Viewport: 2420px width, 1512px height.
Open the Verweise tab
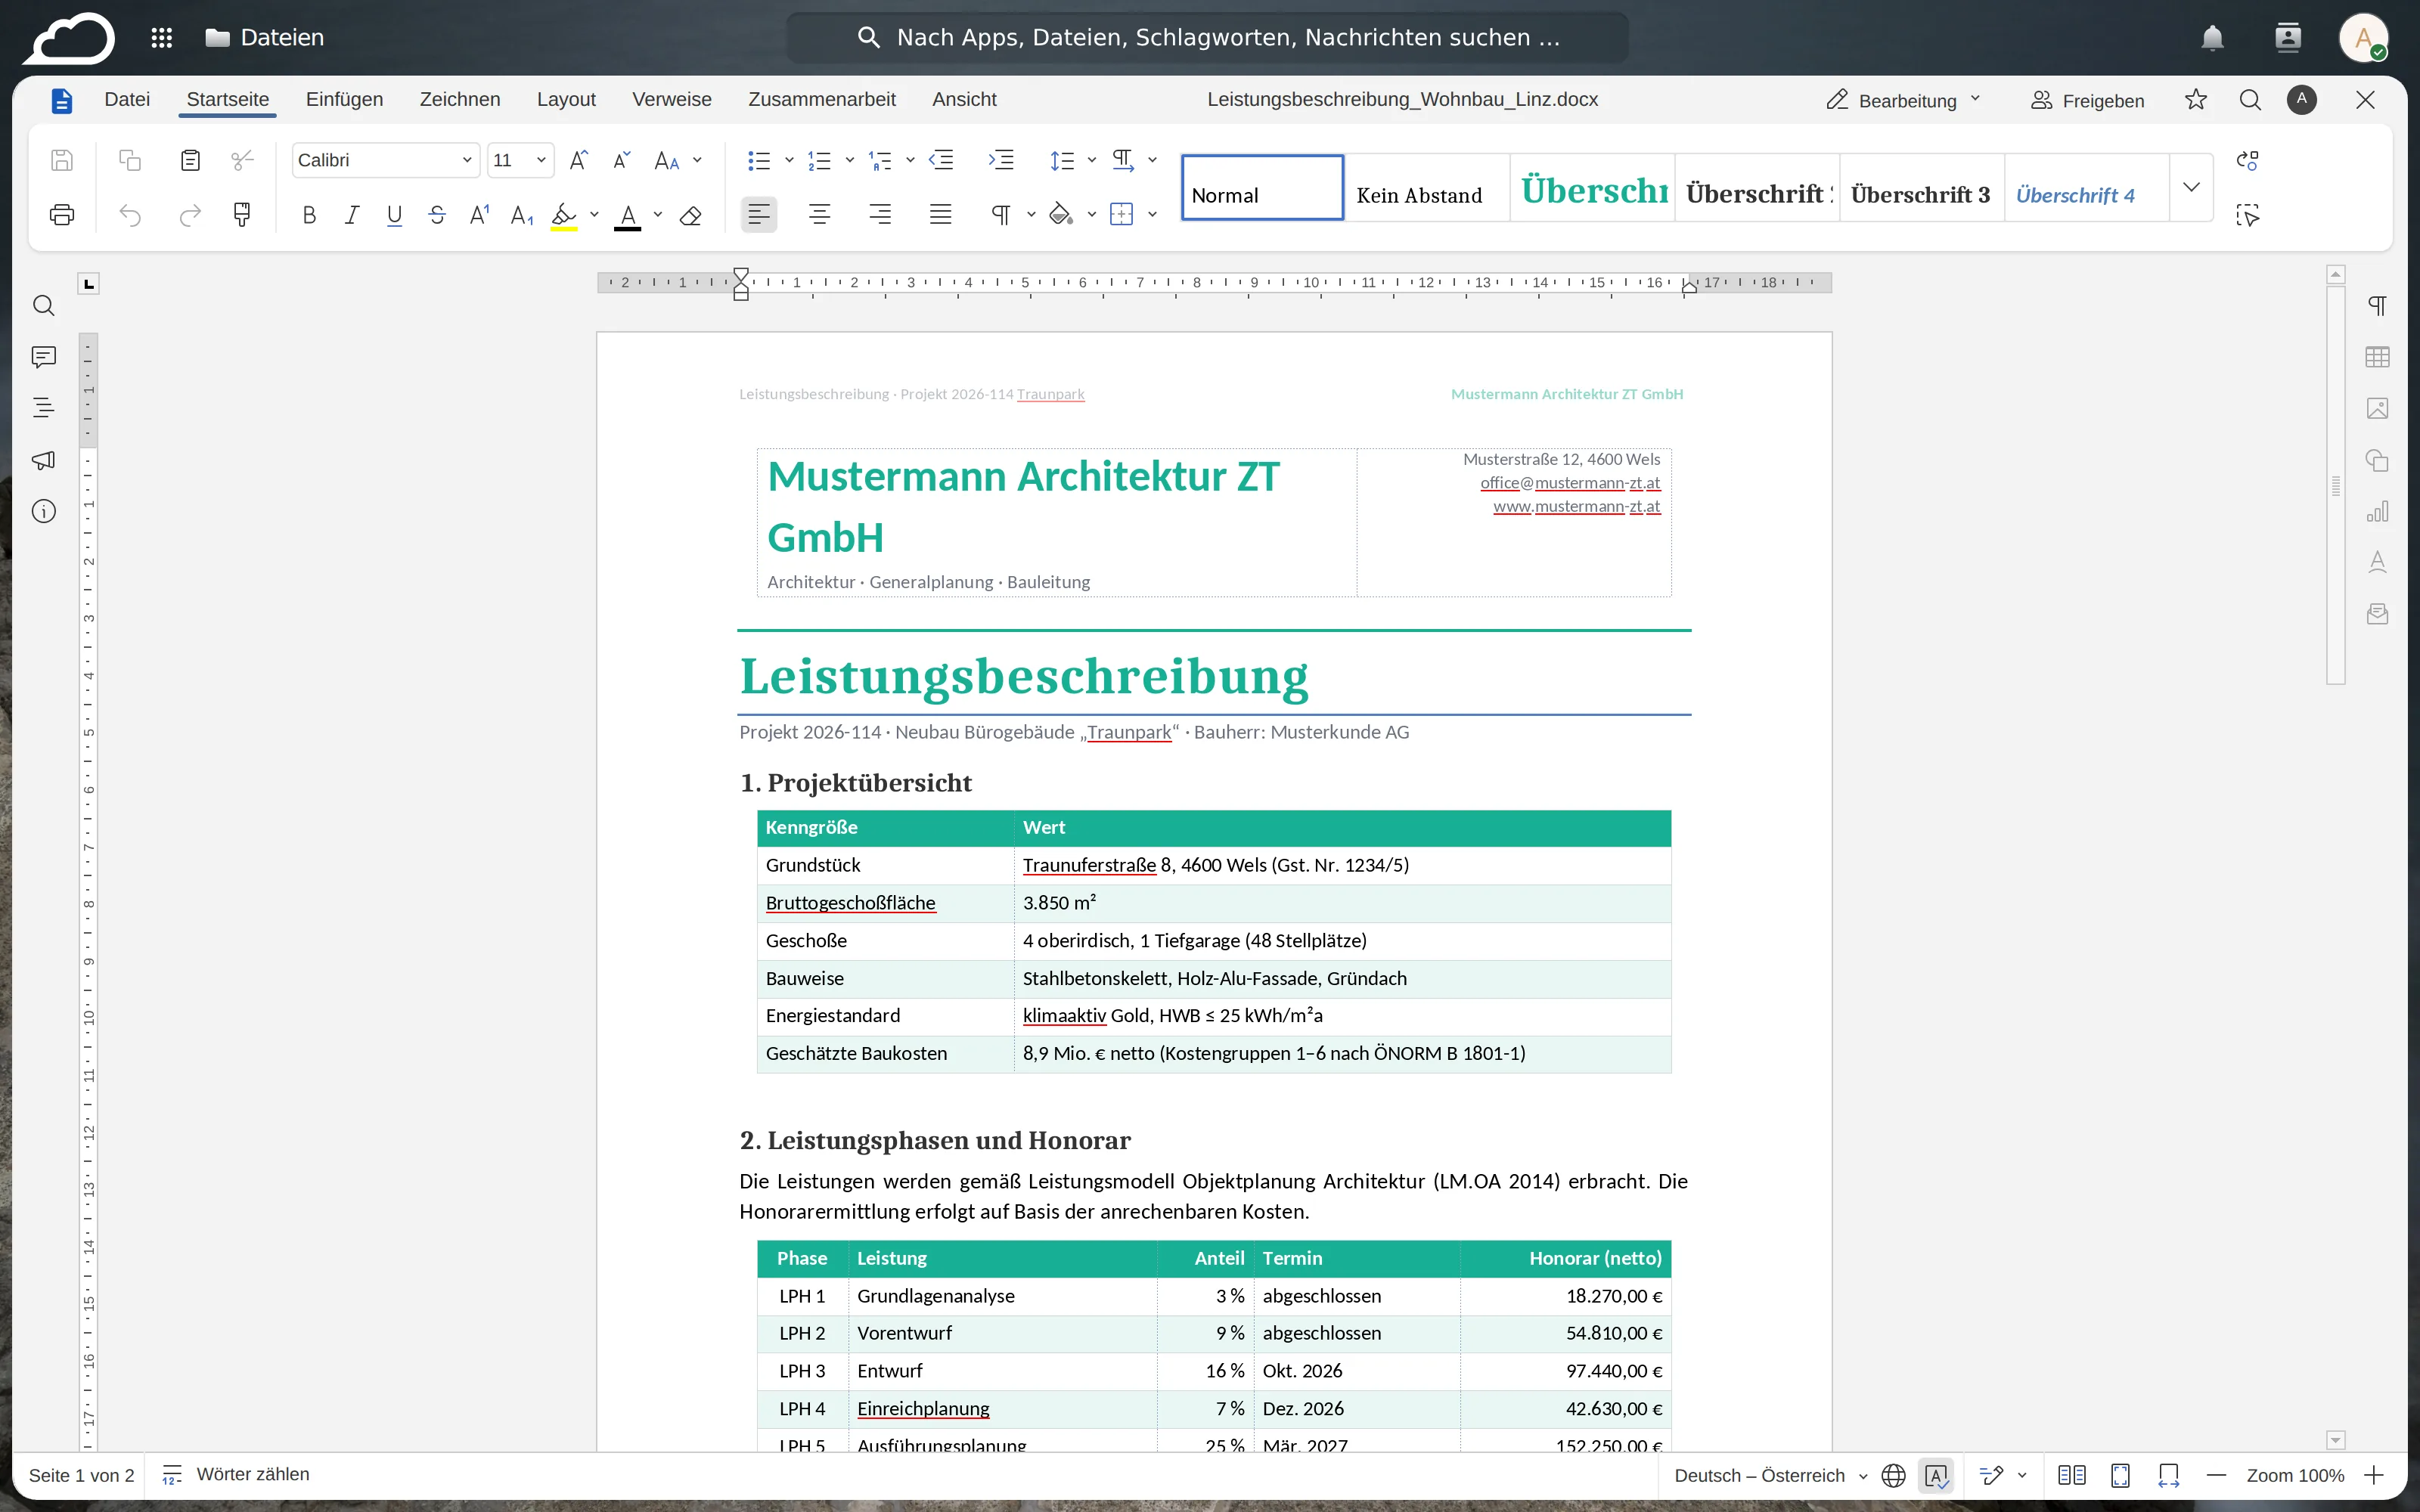click(x=672, y=99)
